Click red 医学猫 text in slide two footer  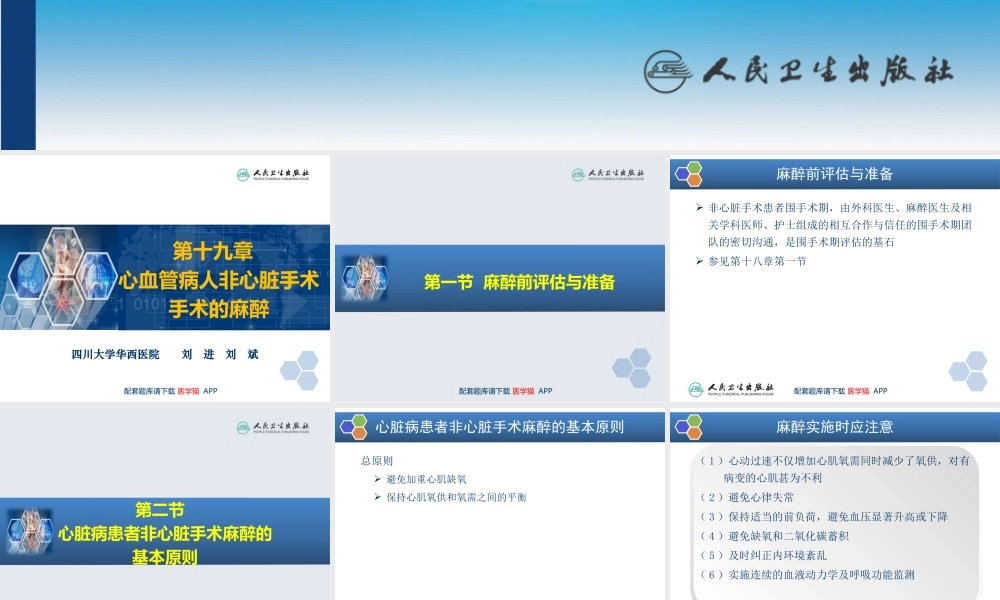pos(525,391)
